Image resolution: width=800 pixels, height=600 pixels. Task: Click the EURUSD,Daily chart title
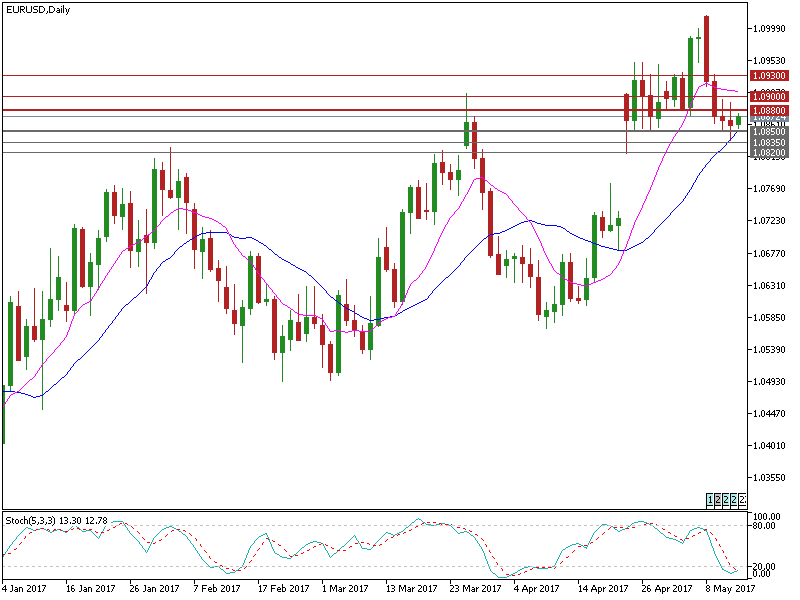(x=38, y=9)
